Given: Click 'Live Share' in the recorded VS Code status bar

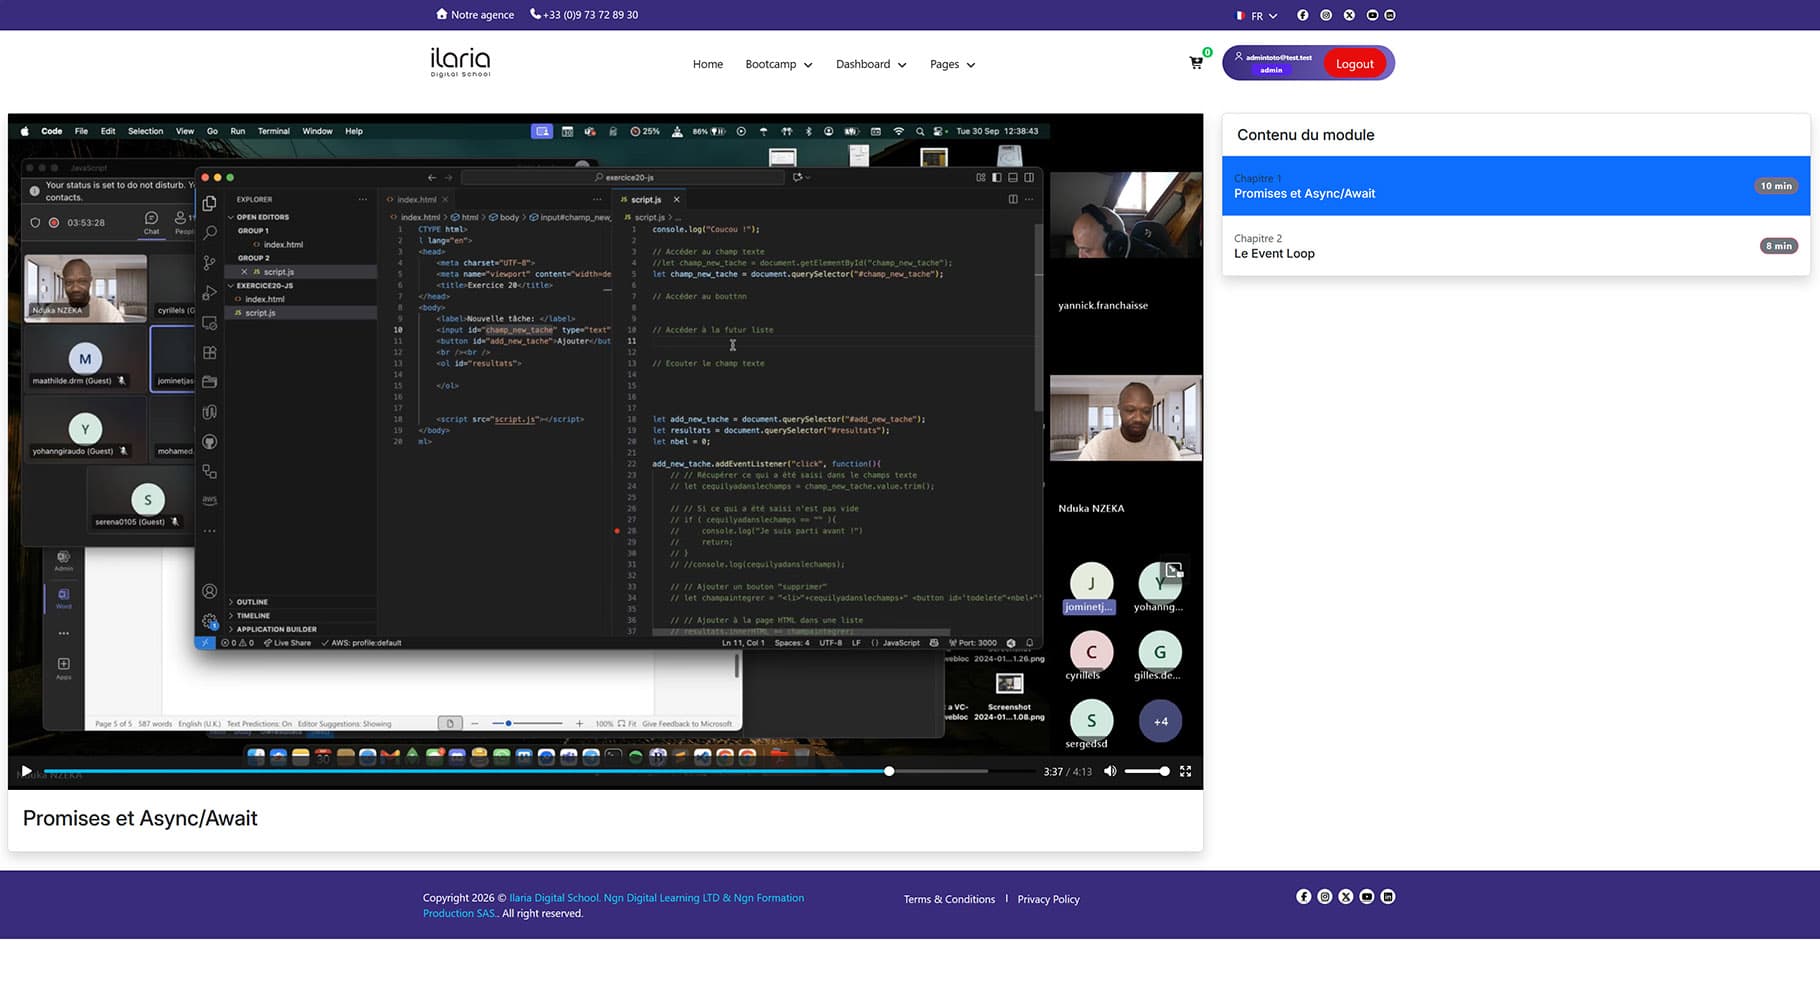Looking at the screenshot, I should coord(287,643).
